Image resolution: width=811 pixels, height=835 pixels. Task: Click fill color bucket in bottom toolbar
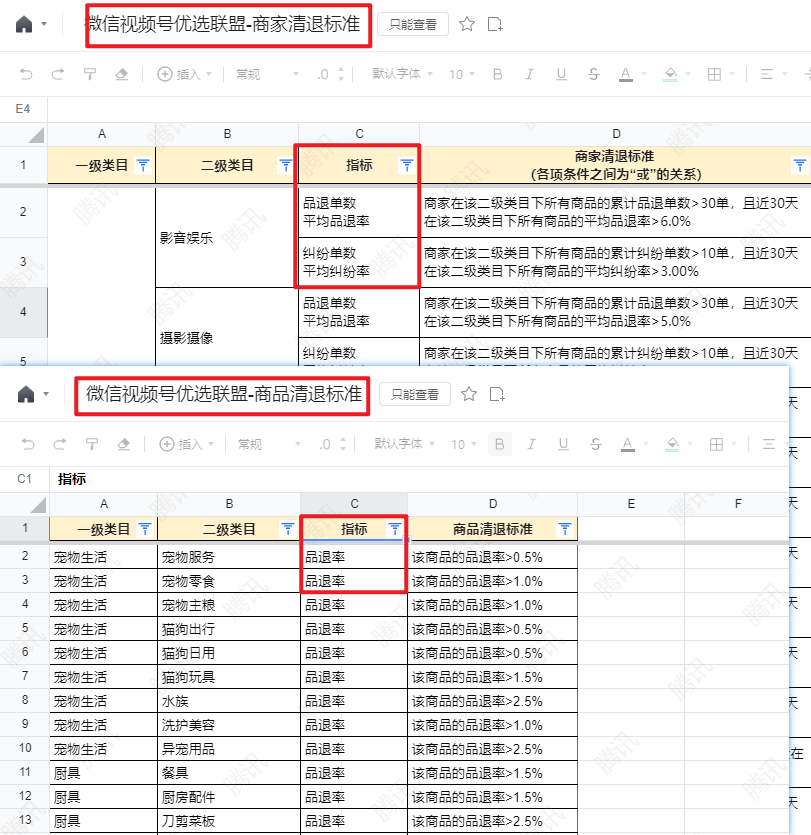pyautogui.click(x=673, y=444)
